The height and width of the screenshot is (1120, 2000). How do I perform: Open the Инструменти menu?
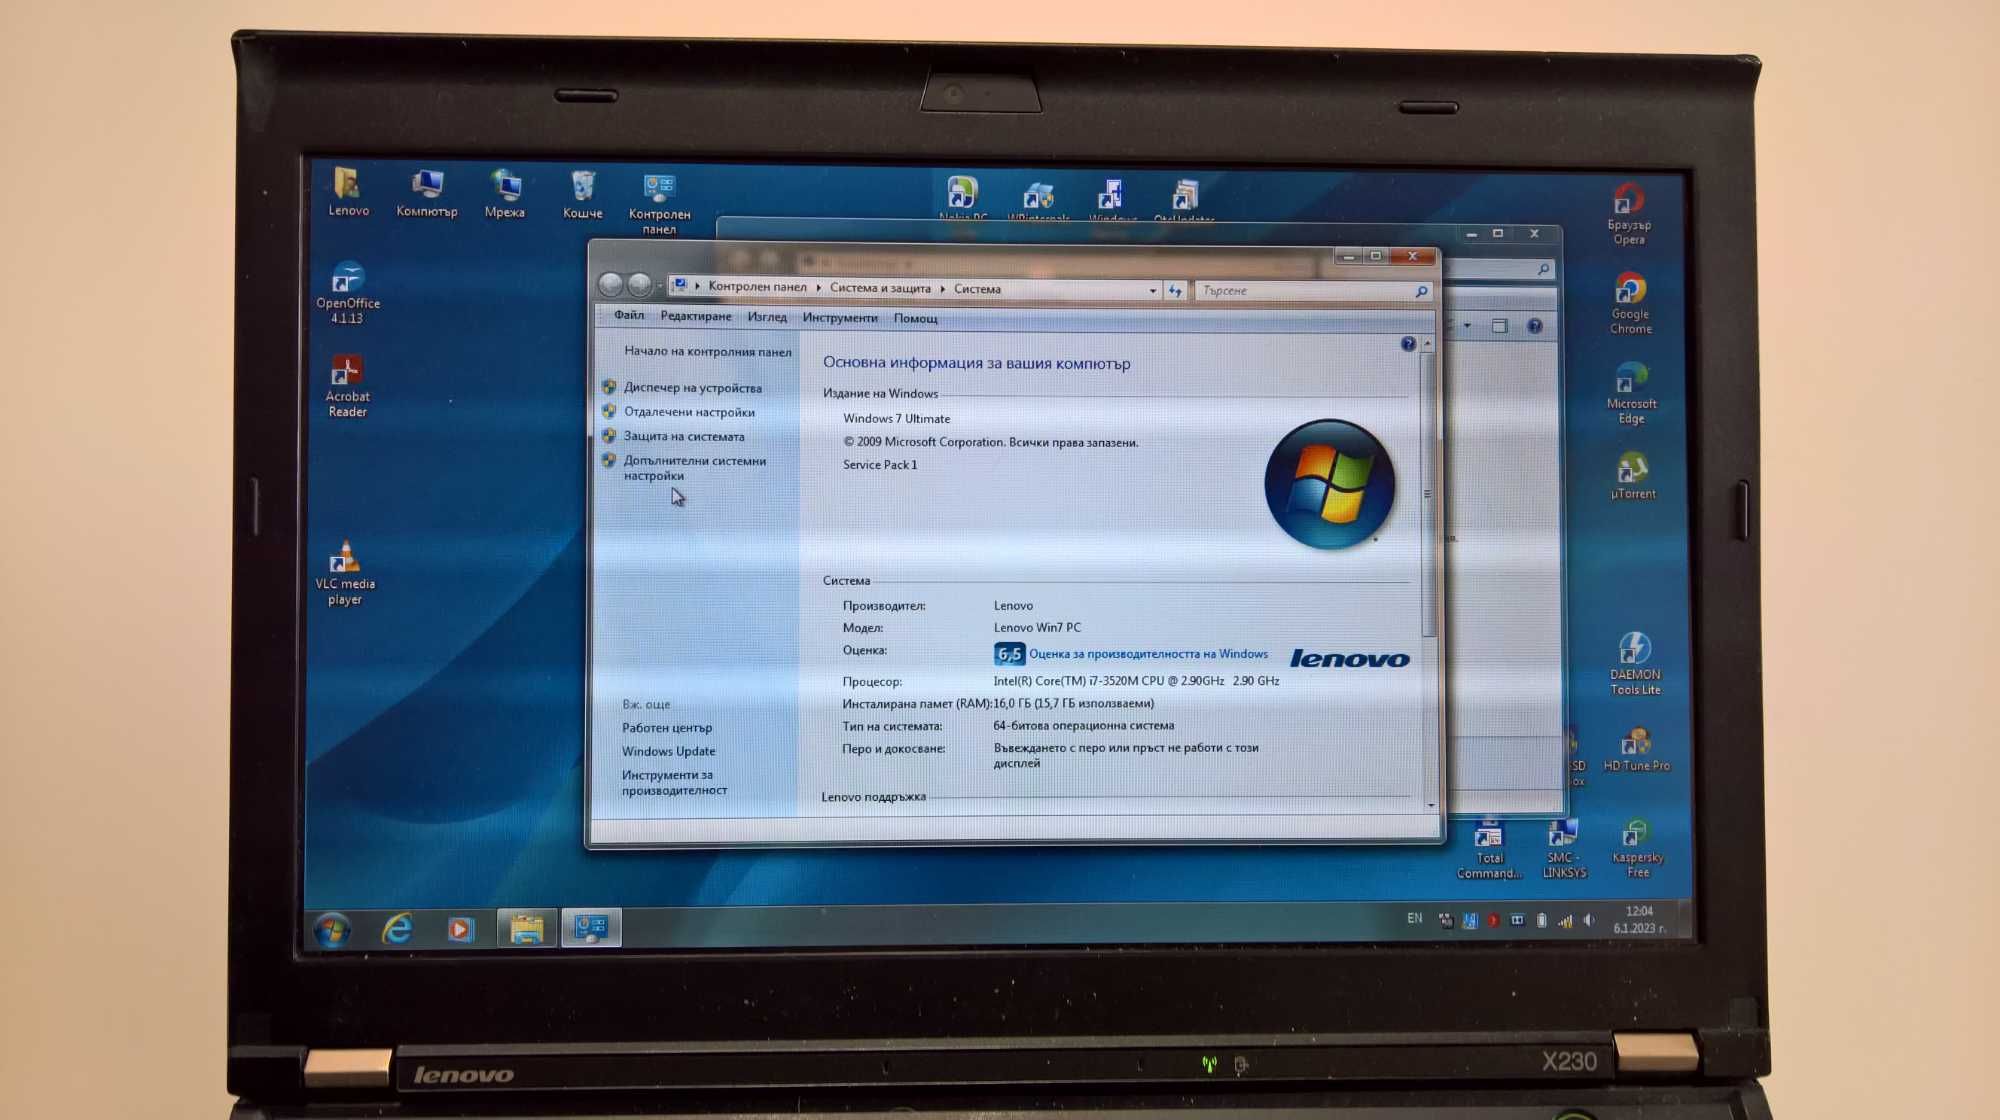pyautogui.click(x=840, y=318)
